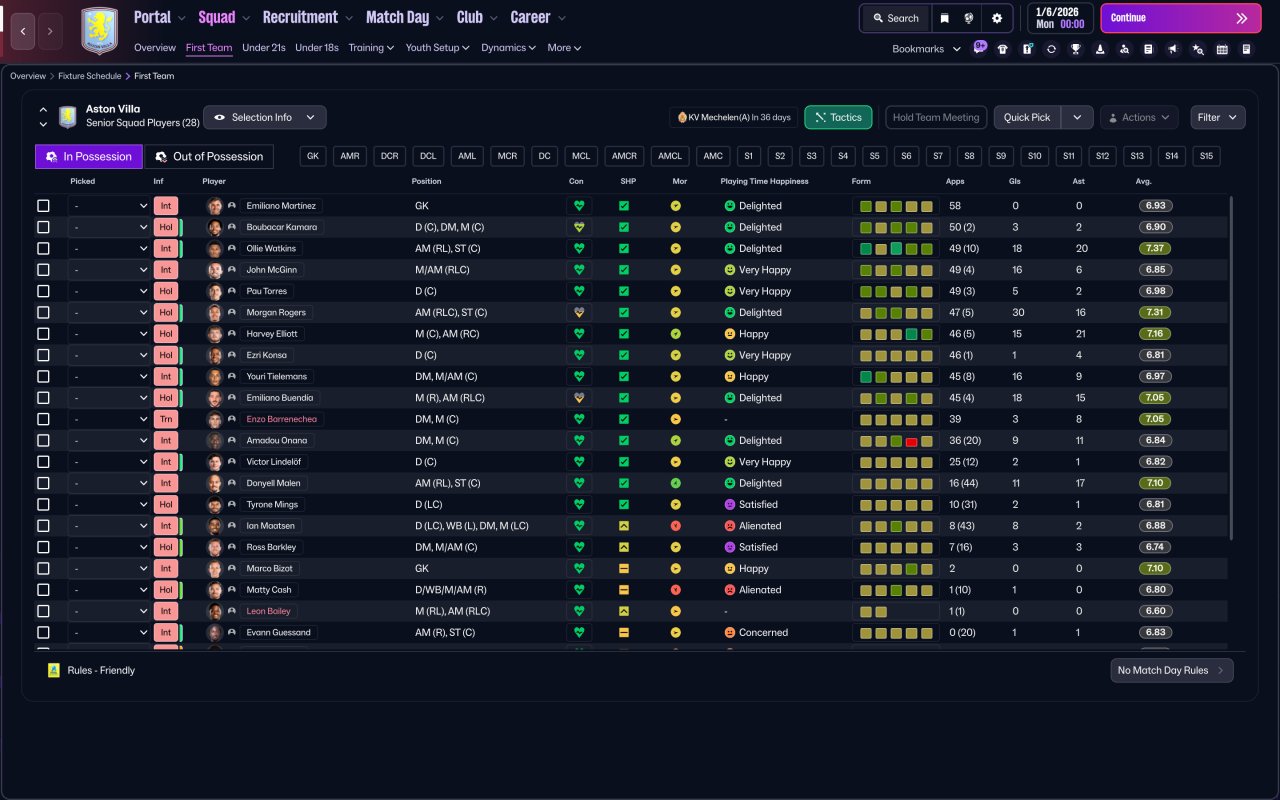Click Ollie Watkins morale icon
The image size is (1280, 800).
click(x=675, y=249)
